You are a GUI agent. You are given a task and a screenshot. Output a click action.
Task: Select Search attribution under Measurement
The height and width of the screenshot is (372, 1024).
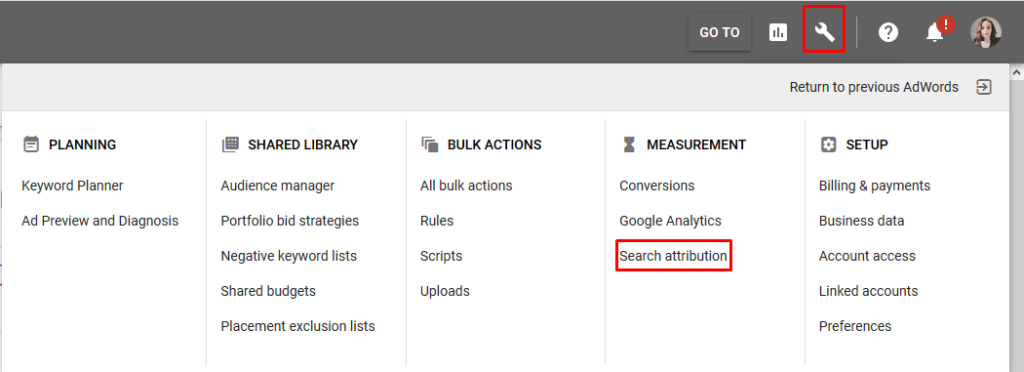point(673,256)
